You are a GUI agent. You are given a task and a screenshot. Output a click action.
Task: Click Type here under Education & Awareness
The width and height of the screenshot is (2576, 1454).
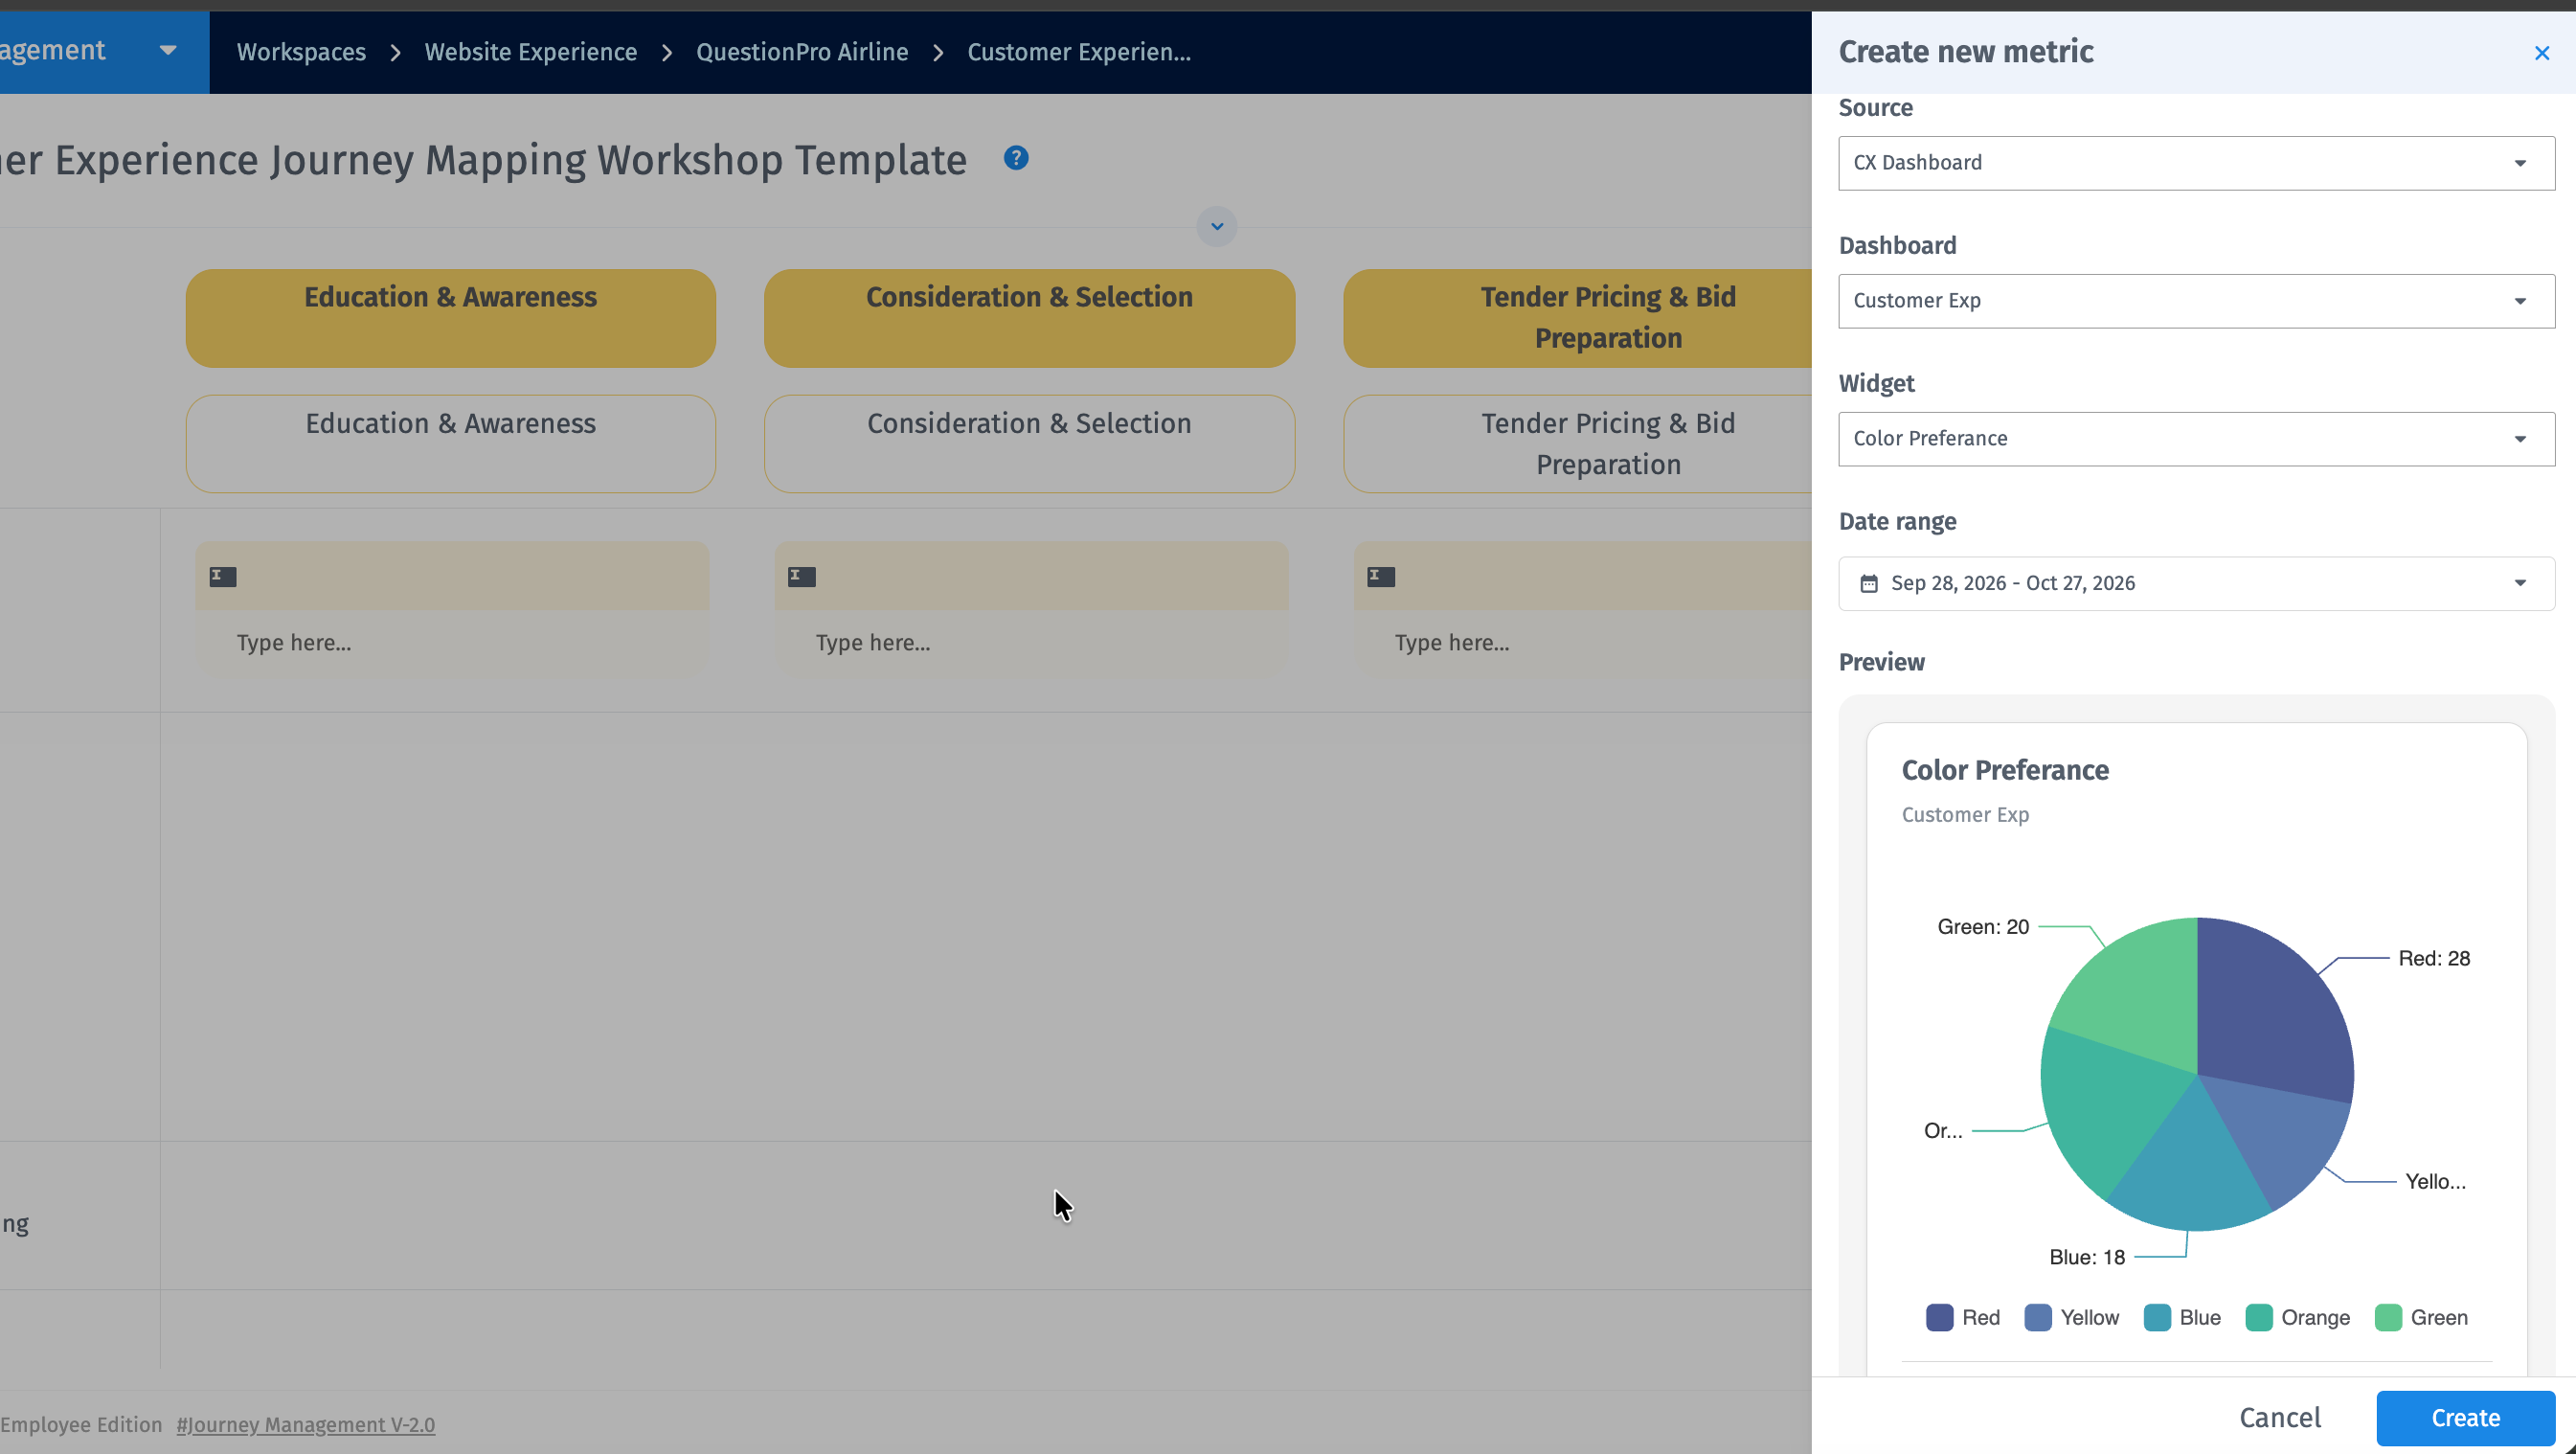[294, 643]
